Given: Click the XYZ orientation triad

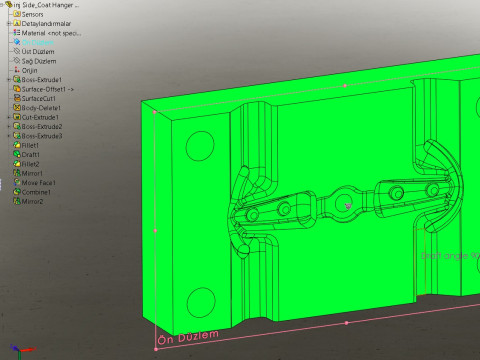Looking at the screenshot, I should 22,351.
